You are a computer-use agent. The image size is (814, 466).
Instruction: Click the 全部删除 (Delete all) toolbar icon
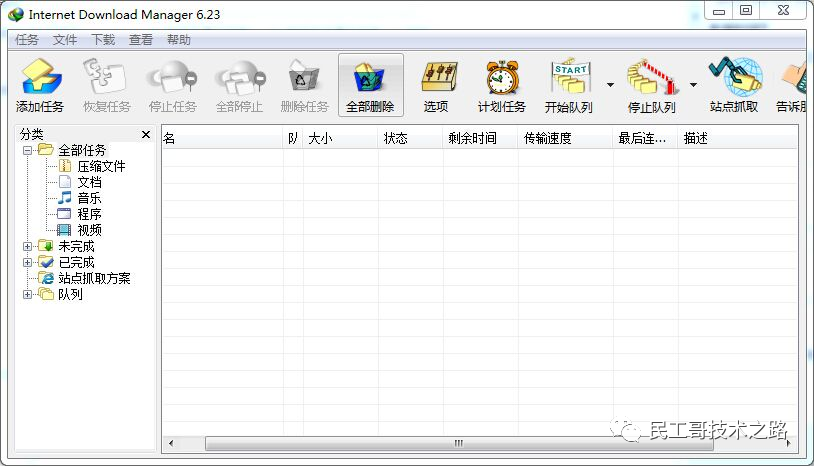(x=371, y=85)
